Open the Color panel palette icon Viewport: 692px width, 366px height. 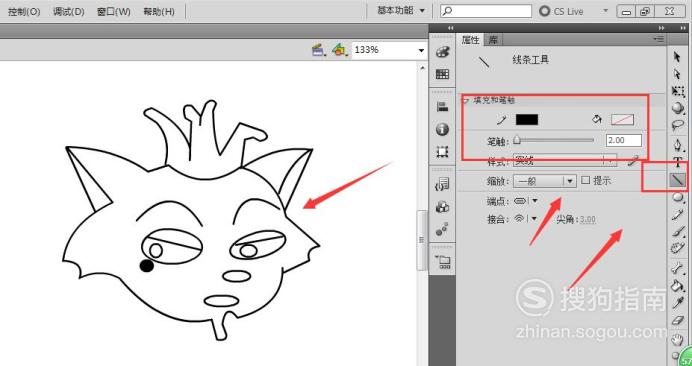(442, 52)
